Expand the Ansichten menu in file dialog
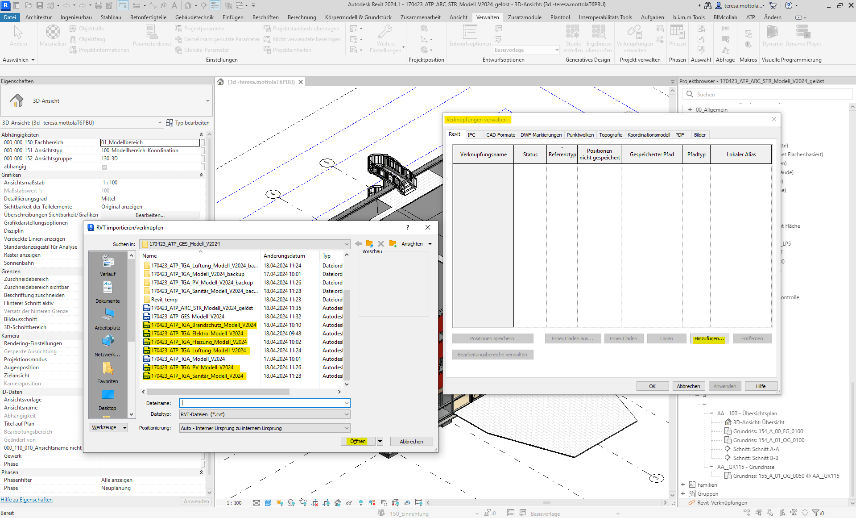 [417, 243]
